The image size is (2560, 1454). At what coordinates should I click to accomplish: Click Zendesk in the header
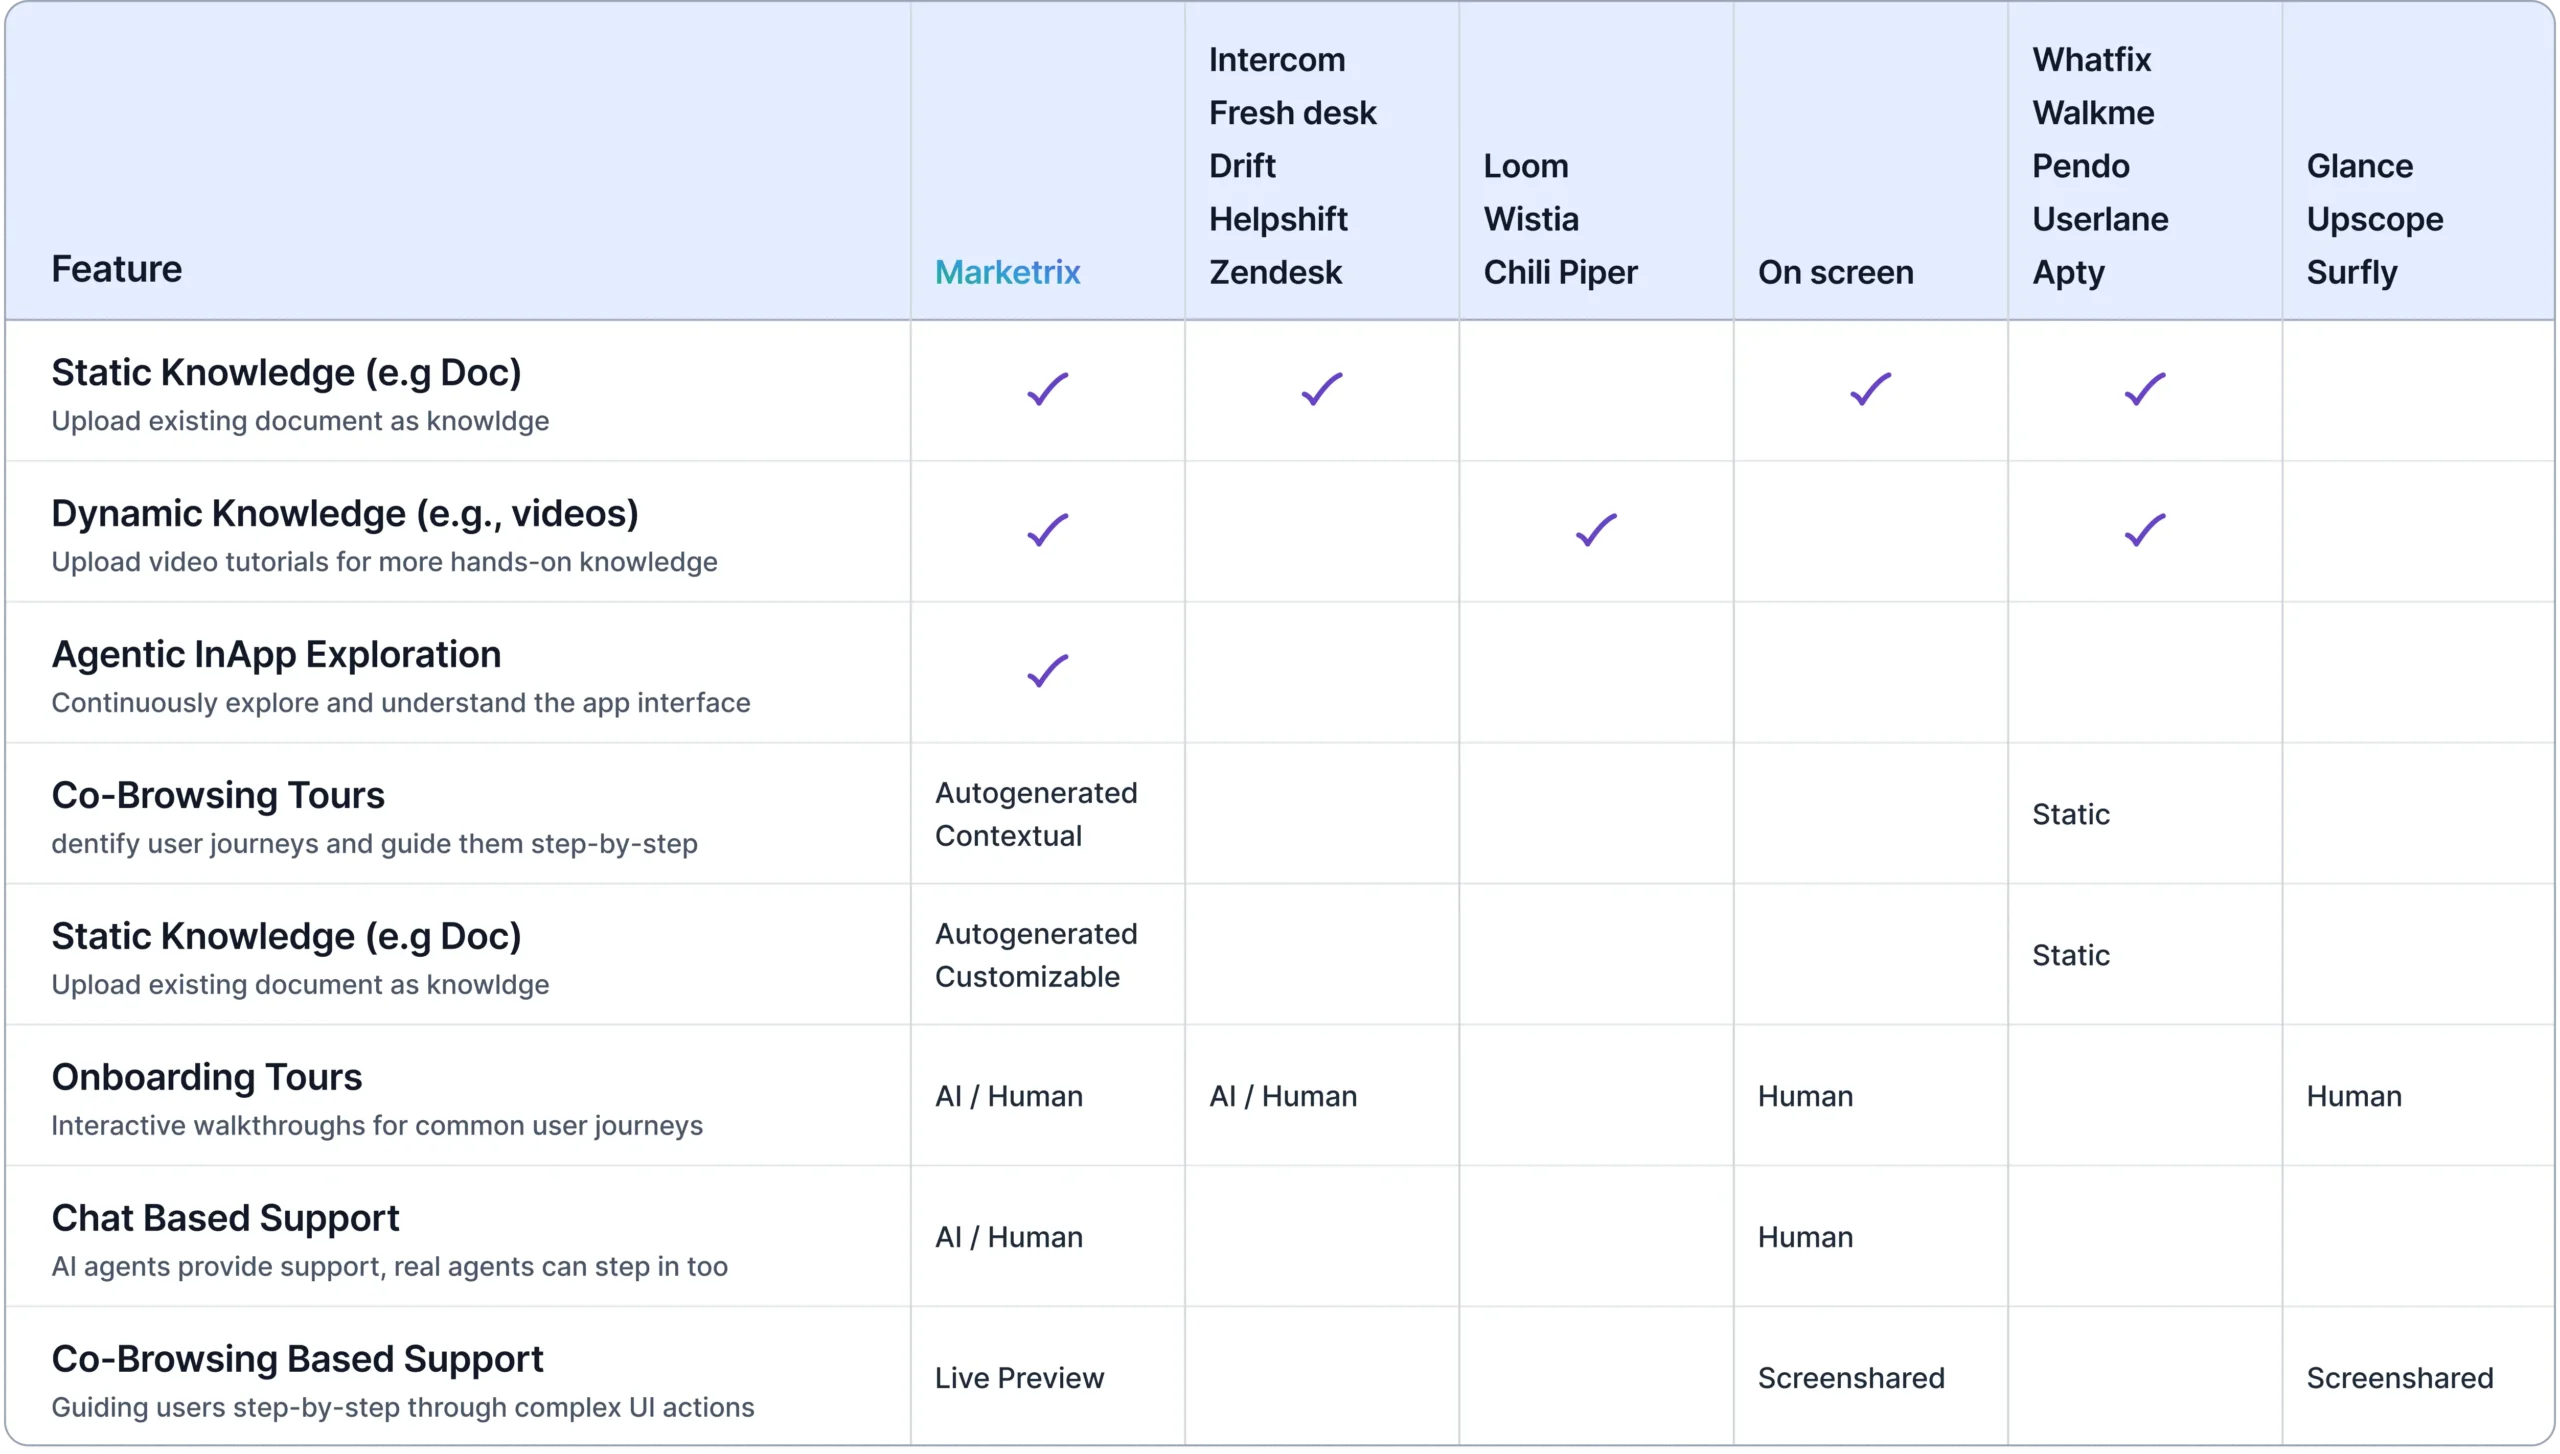(x=1275, y=272)
